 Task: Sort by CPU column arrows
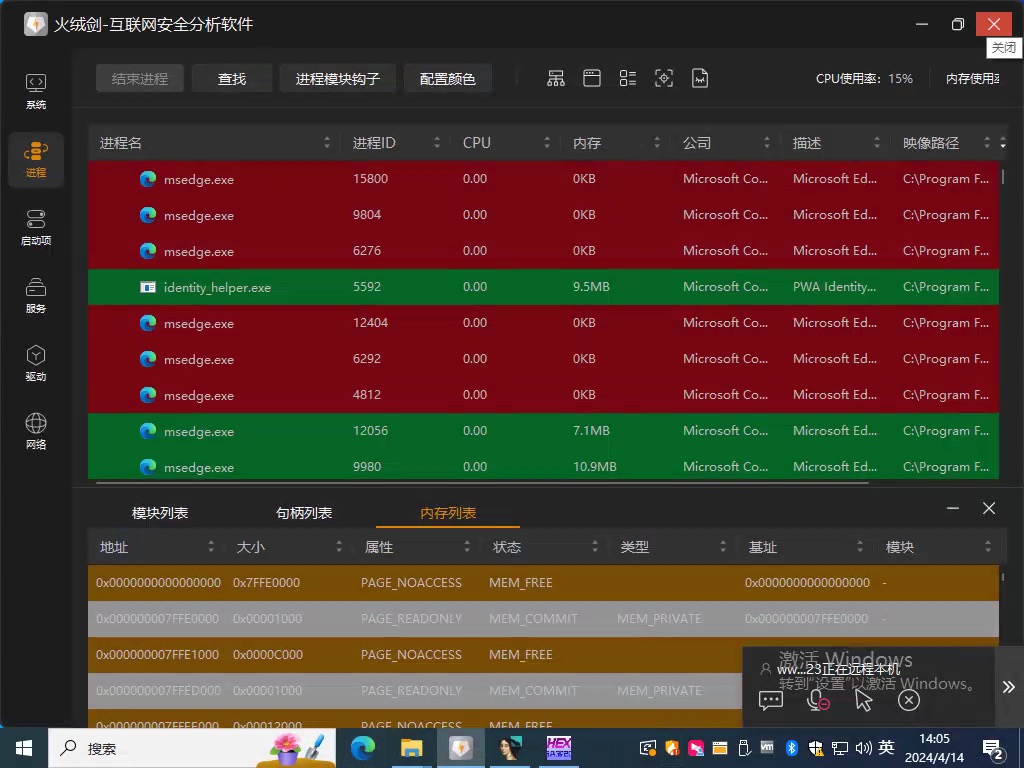(x=547, y=142)
